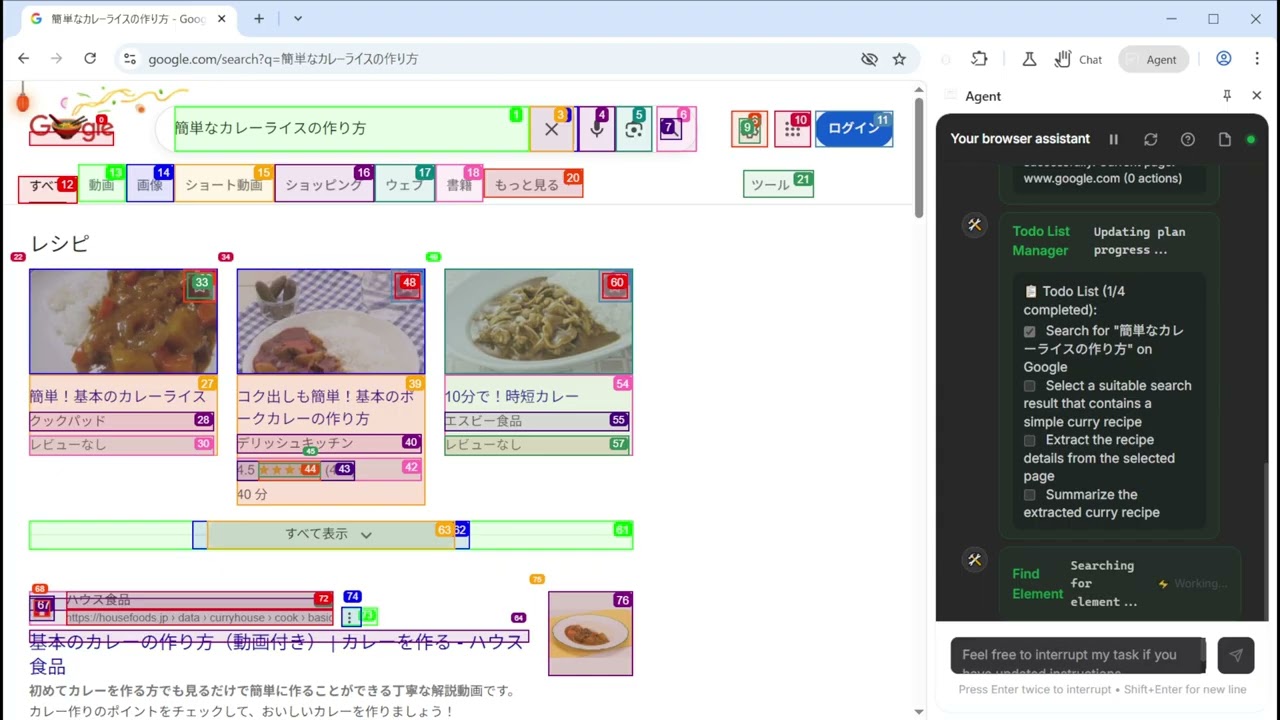Screen dimensions: 1280x720
Task: Click the Google doodle logo
Action: point(71,126)
